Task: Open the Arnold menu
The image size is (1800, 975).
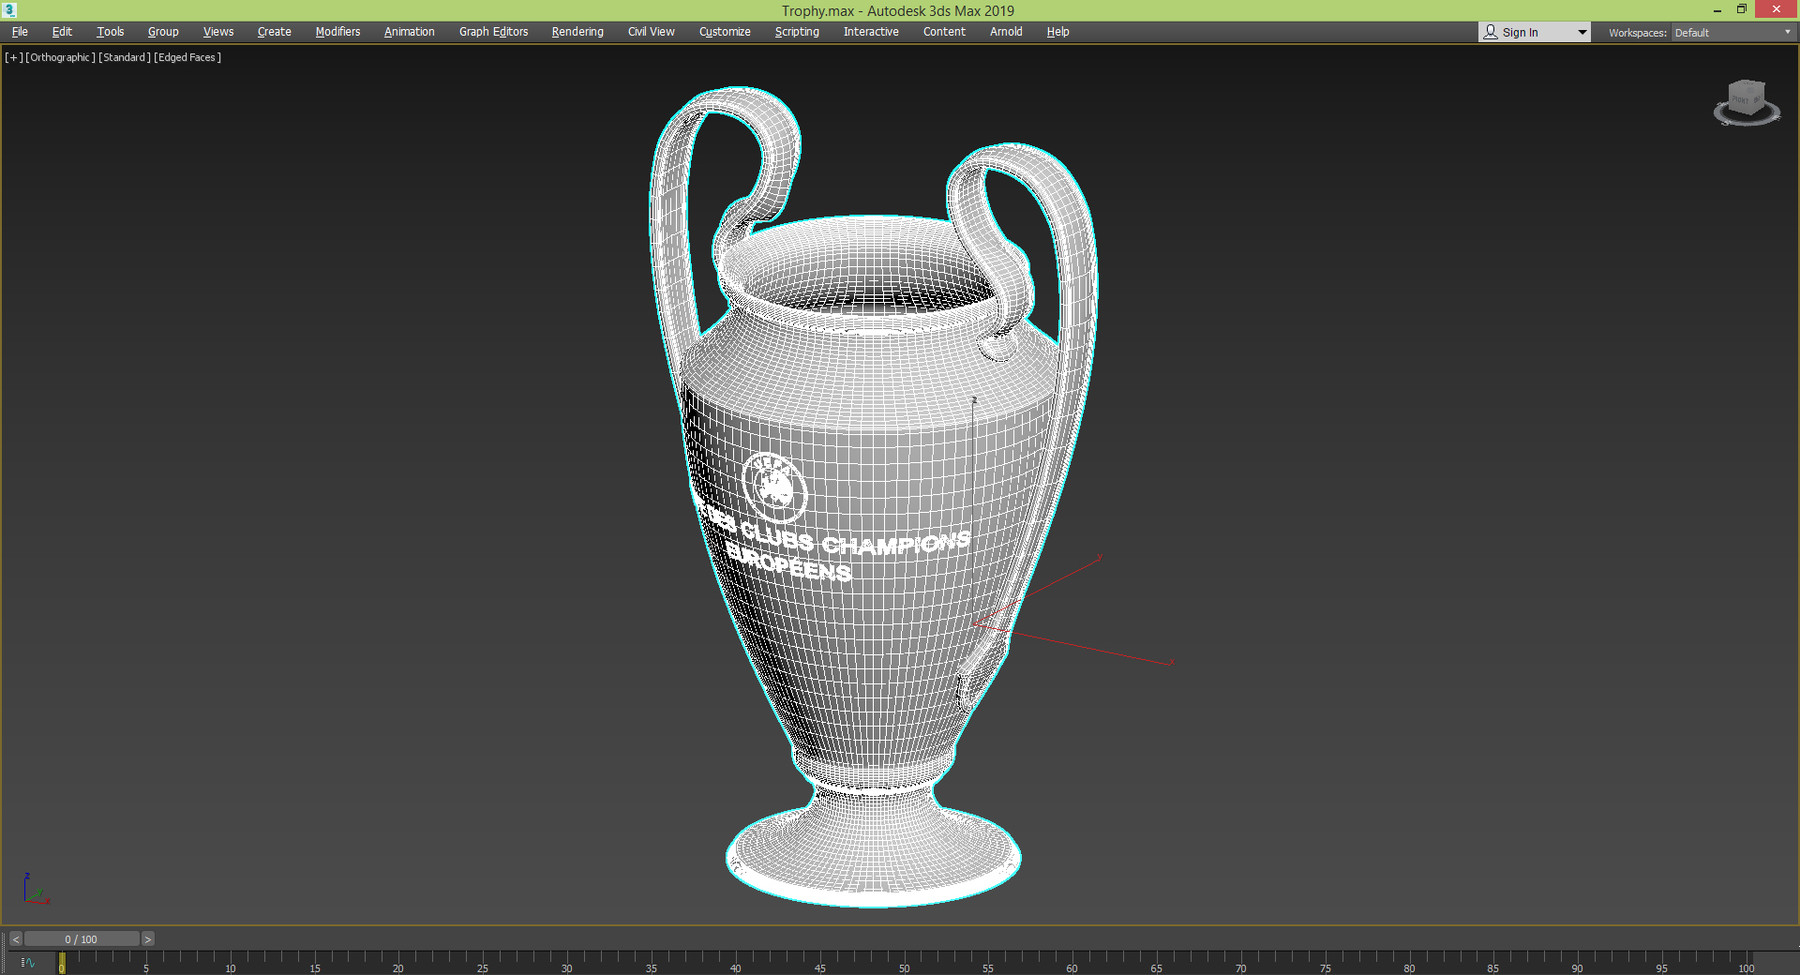Action: tap(1006, 32)
